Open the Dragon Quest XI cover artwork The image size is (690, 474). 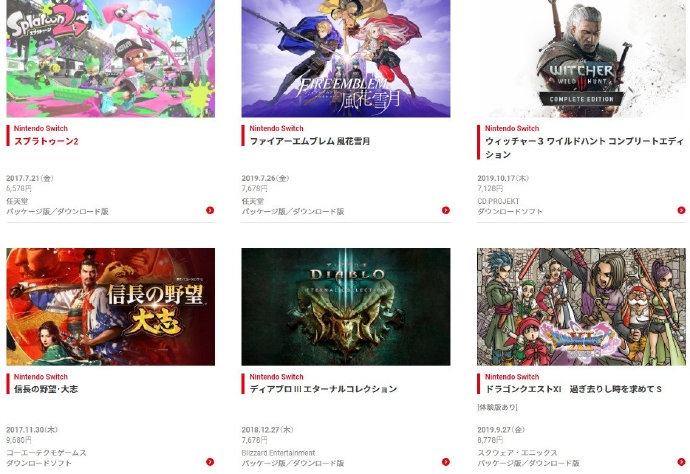[x=581, y=307]
